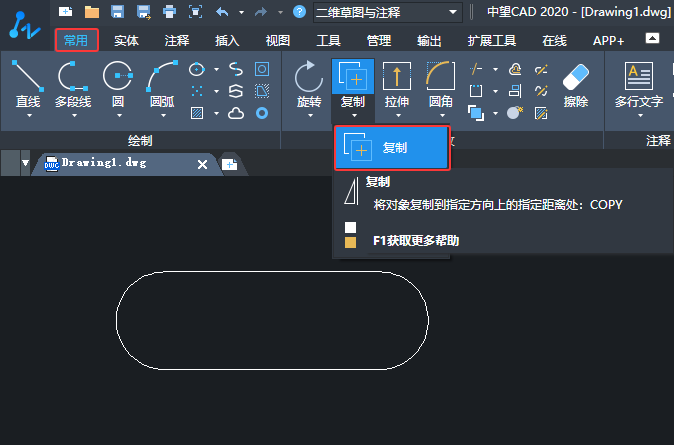Switch to the 扩展工具 ribbon tab
This screenshot has width=674, height=445.
tap(492, 40)
